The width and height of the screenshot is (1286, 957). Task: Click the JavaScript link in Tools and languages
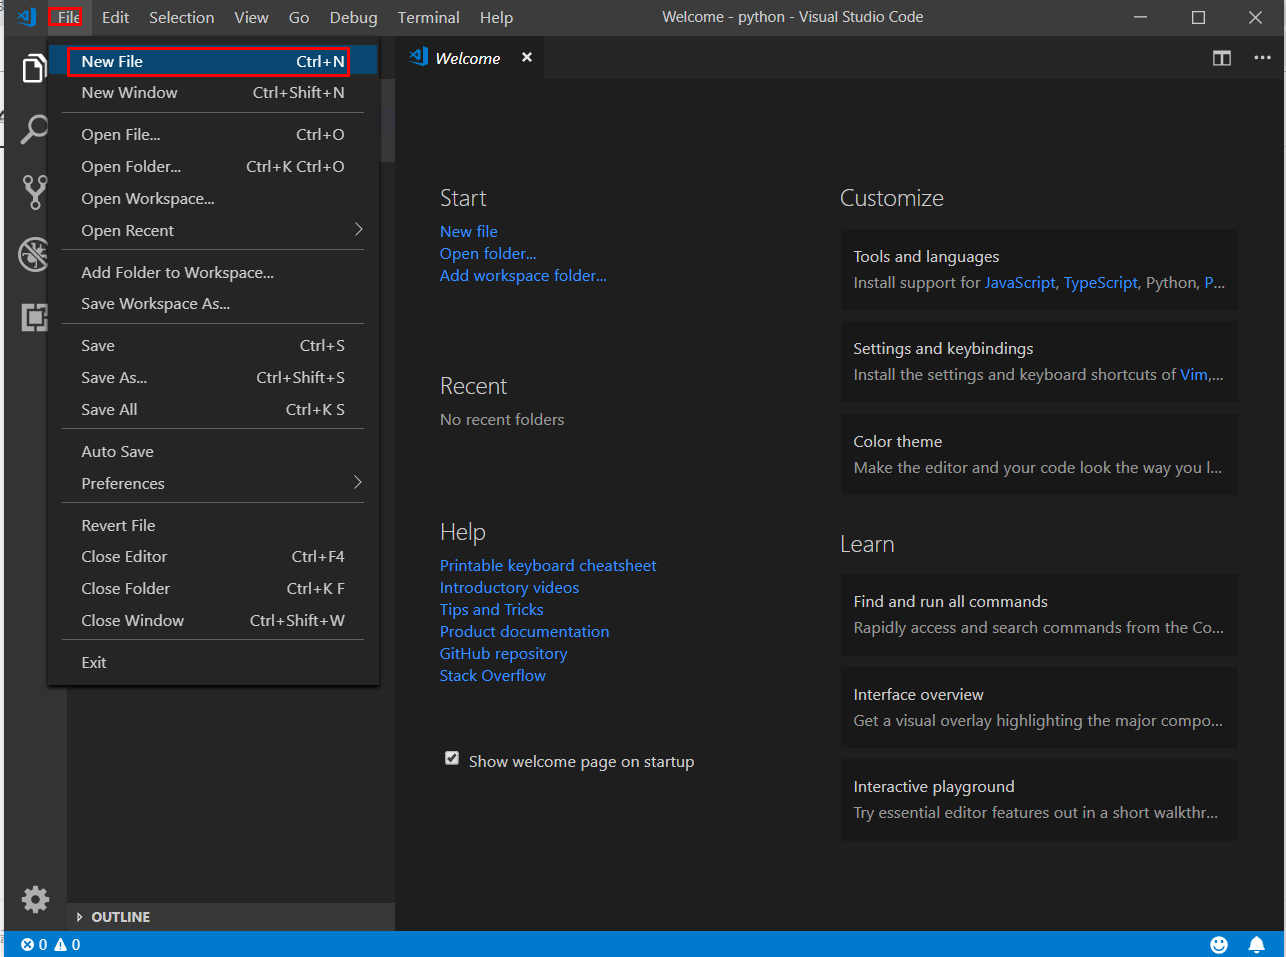pos(1020,283)
